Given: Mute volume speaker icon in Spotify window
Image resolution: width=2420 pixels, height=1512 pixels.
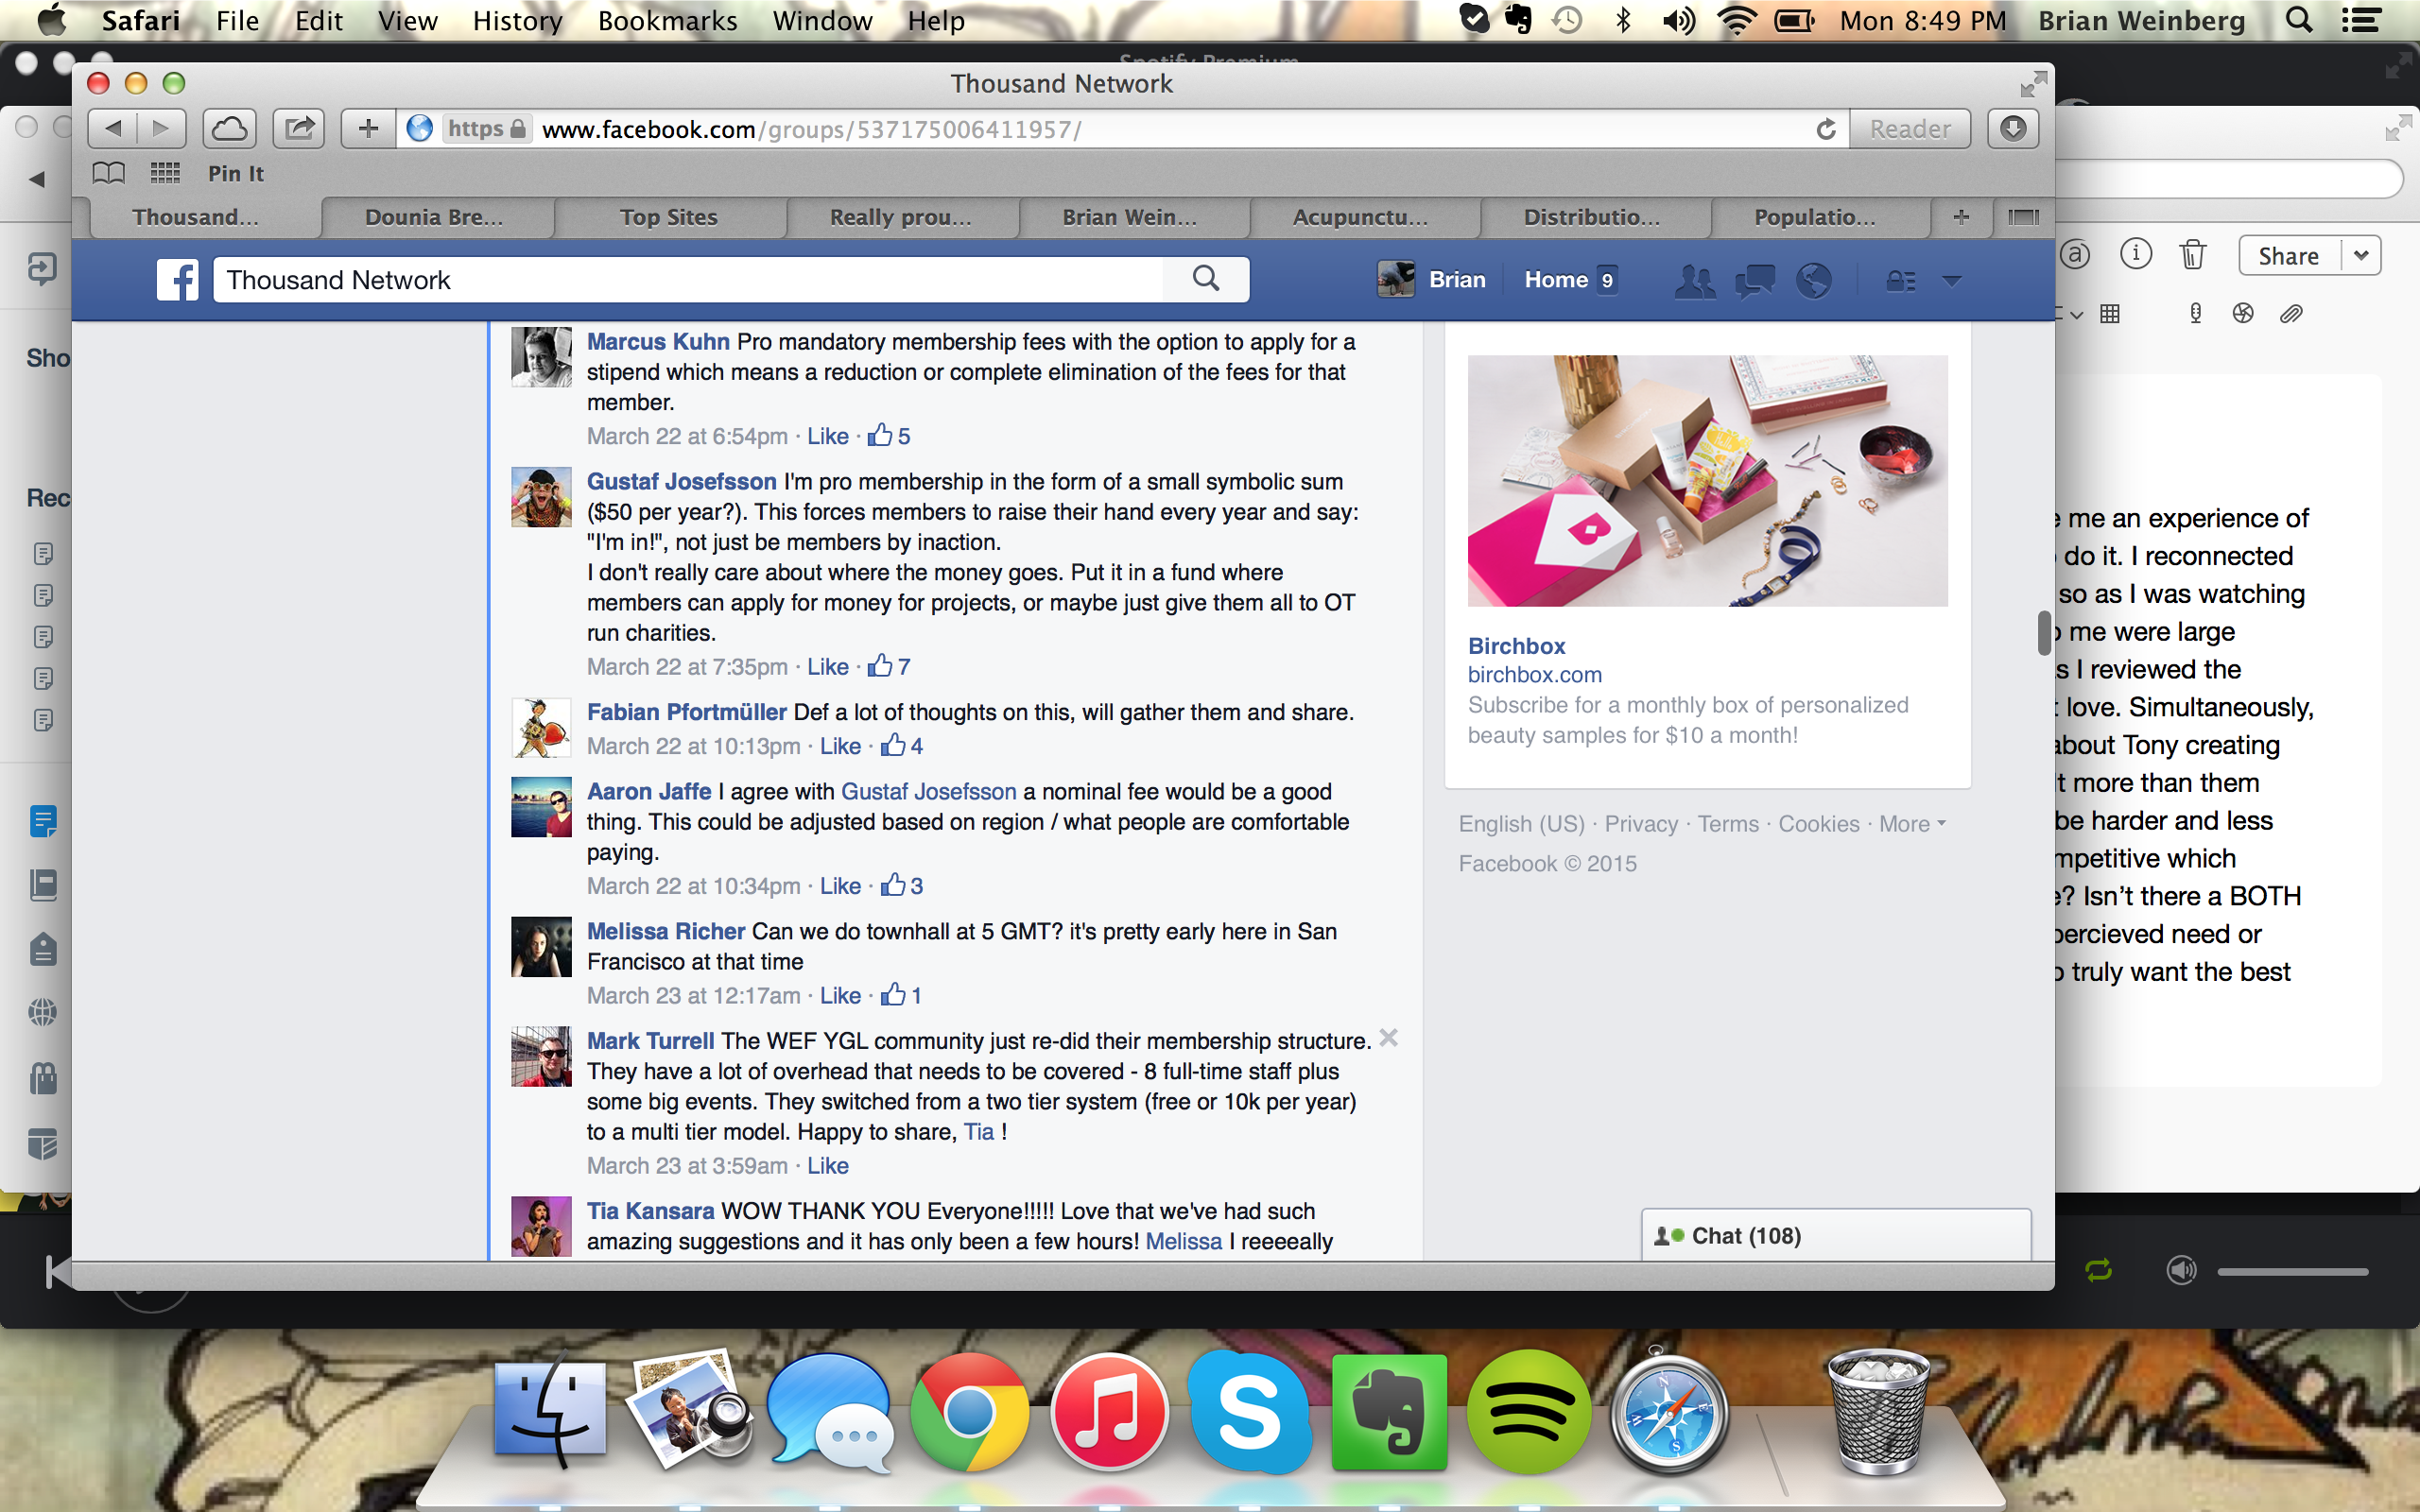Looking at the screenshot, I should (x=2181, y=1270).
